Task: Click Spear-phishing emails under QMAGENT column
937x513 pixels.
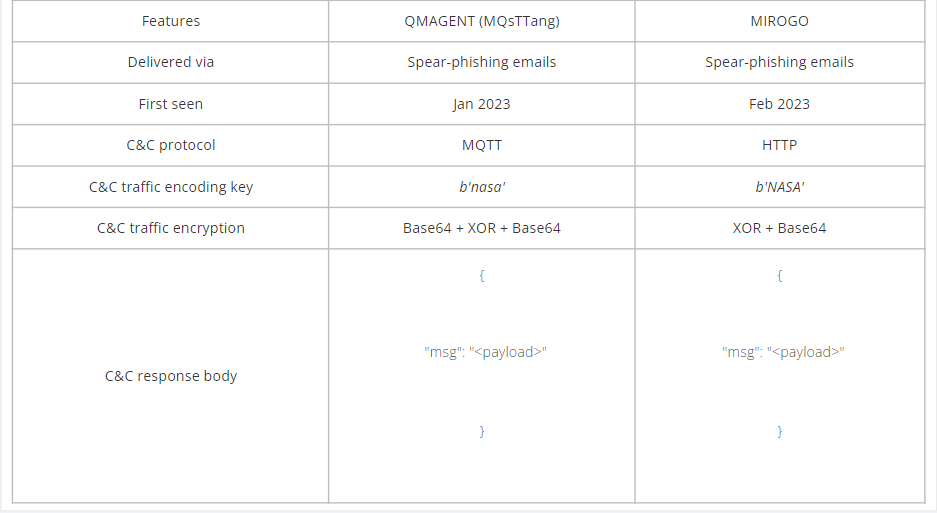Action: (x=482, y=62)
